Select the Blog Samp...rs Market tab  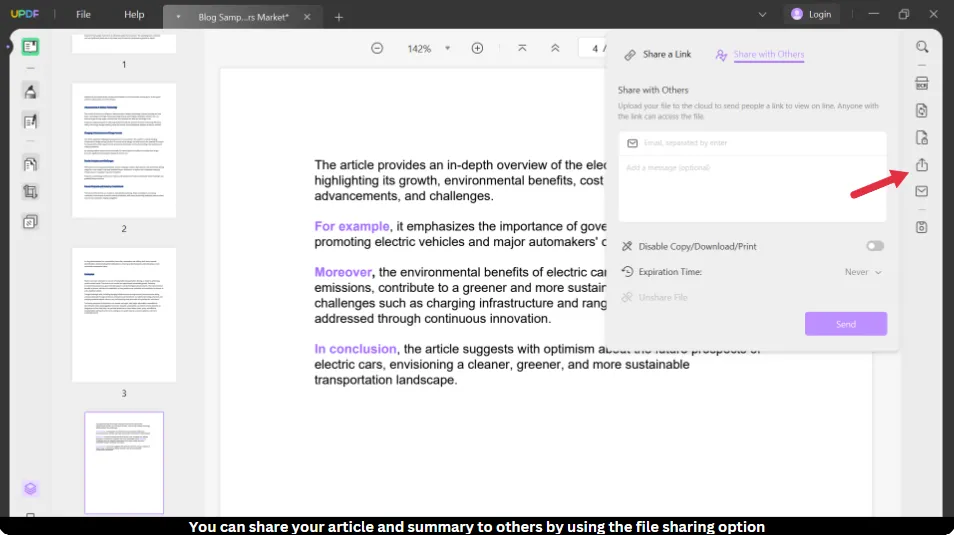[243, 17]
